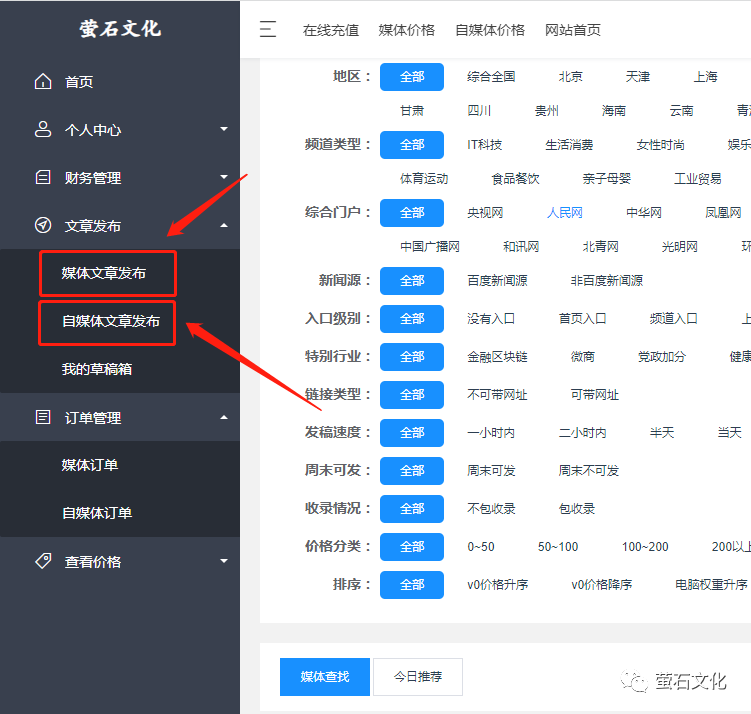Filter by 包收录
The width and height of the screenshot is (751, 714).
pyautogui.click(x=577, y=509)
